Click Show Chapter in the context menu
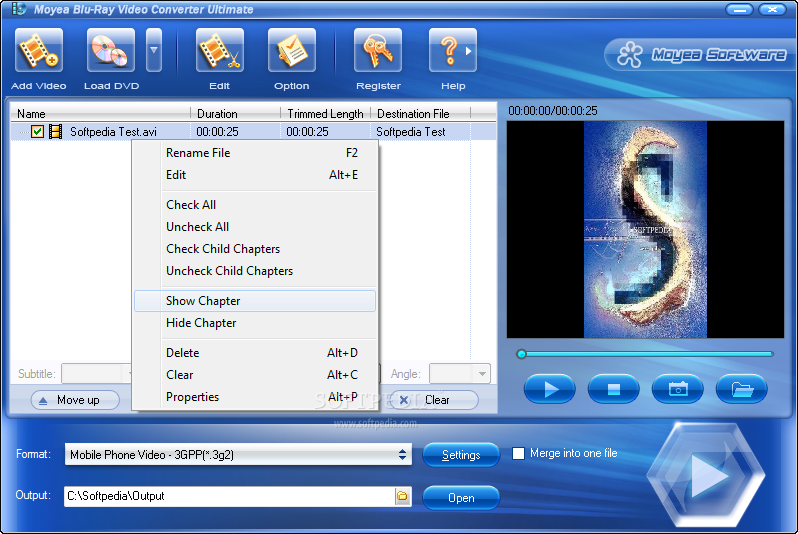 pos(255,301)
